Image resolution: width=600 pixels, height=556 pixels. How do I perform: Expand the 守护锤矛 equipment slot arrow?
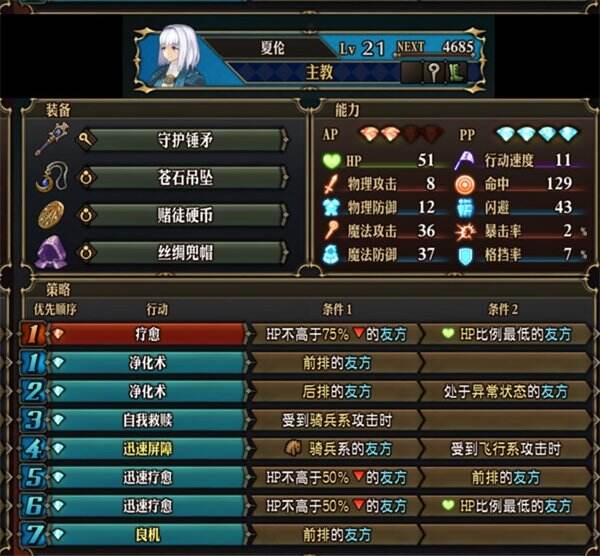click(285, 140)
